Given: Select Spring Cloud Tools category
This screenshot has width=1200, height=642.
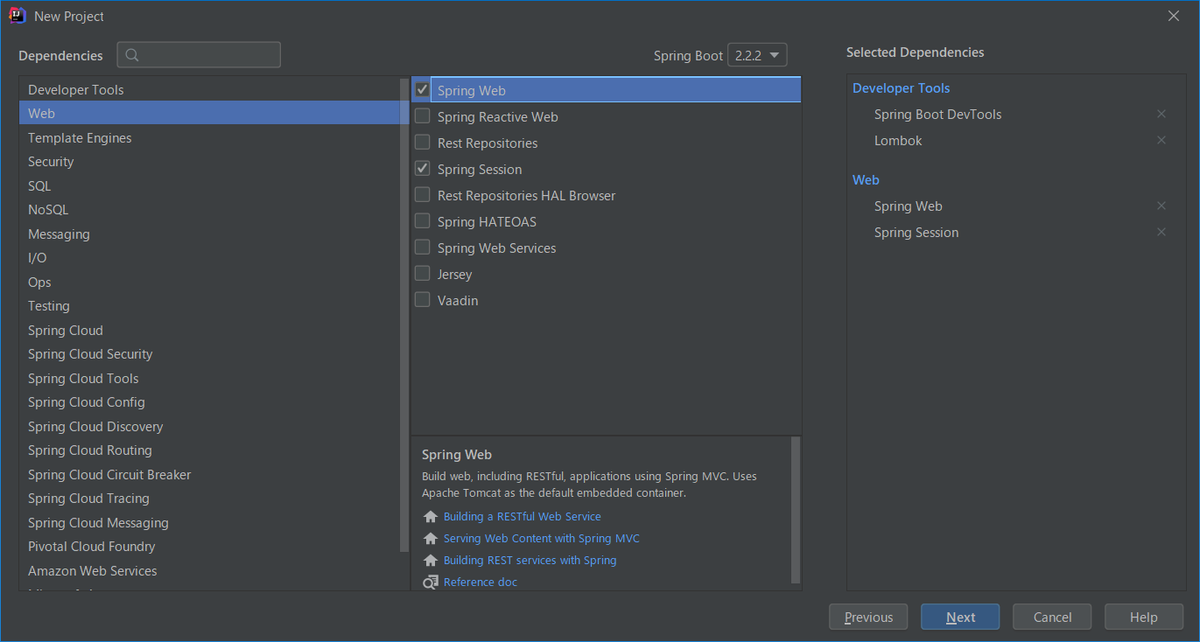Looking at the screenshot, I should (x=209, y=378).
